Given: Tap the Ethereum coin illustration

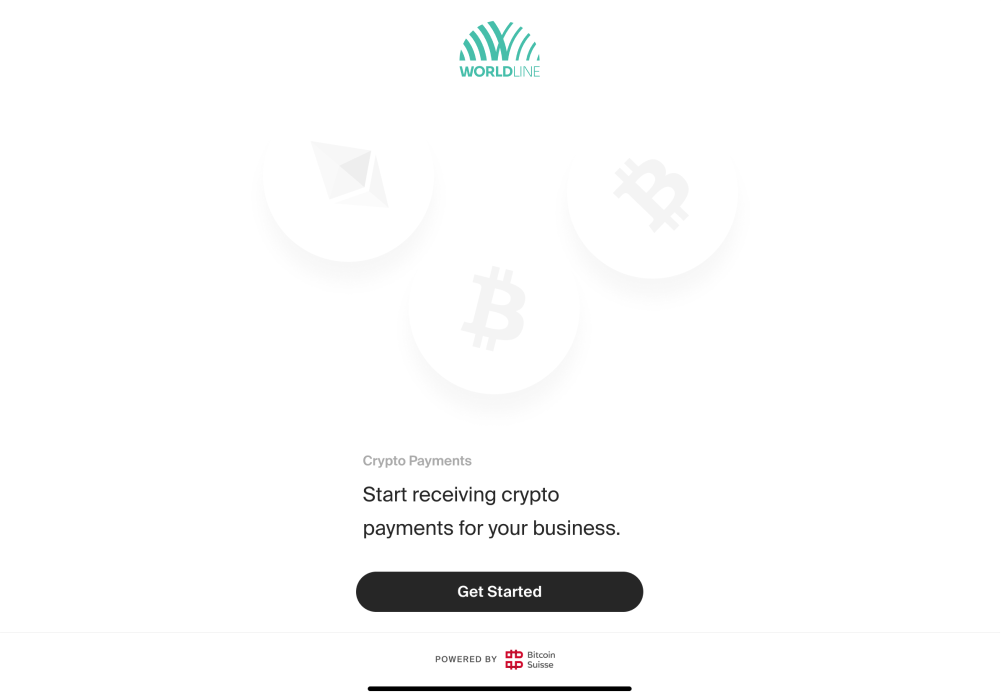Looking at the screenshot, I should click(x=349, y=184).
